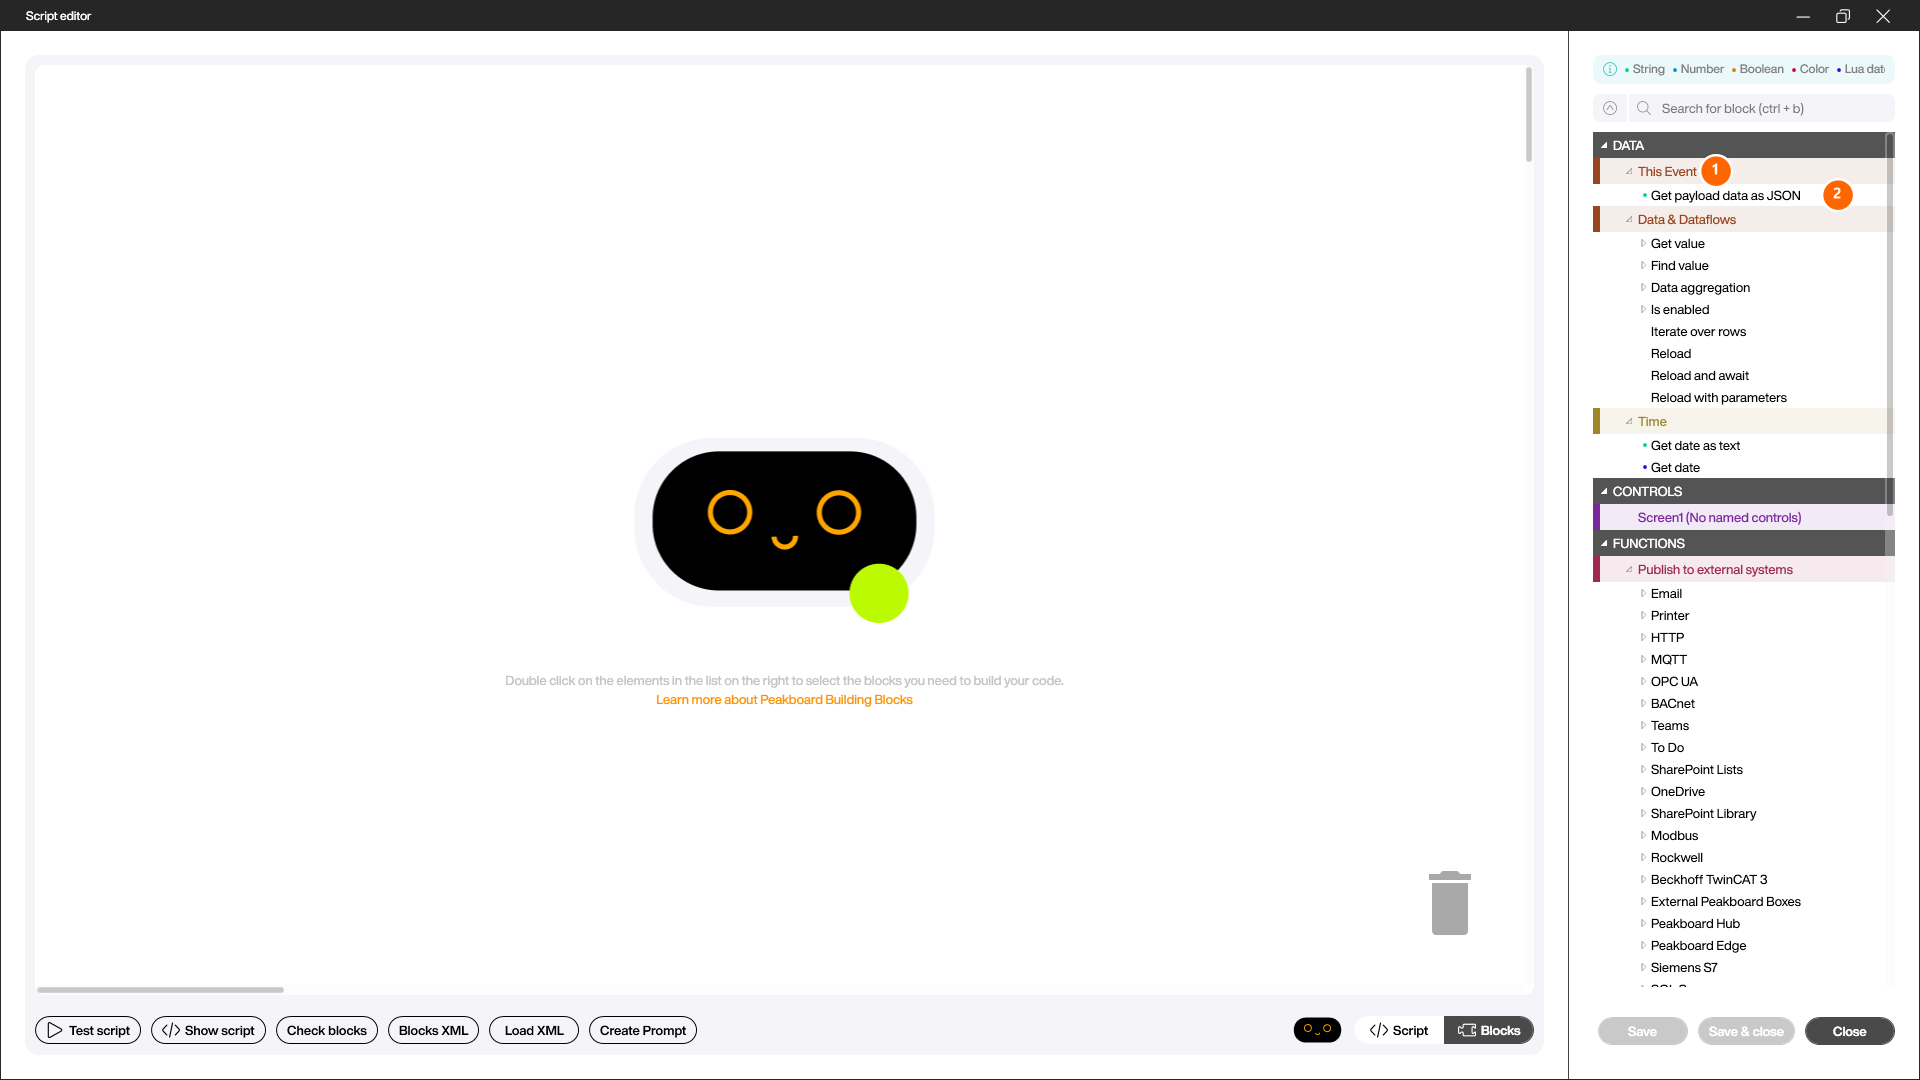Expand the Data aggregation item
This screenshot has height=1080, width=1920.
pyautogui.click(x=1643, y=288)
